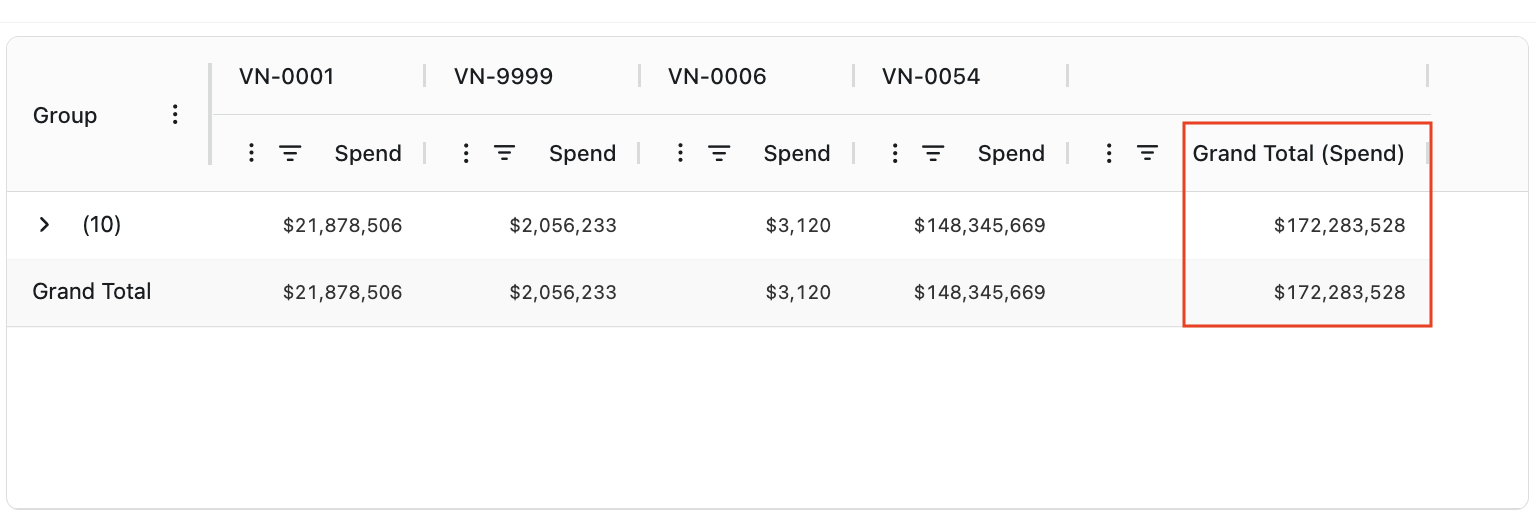
Task: Click the VN-0001 column group header
Action: click(286, 76)
